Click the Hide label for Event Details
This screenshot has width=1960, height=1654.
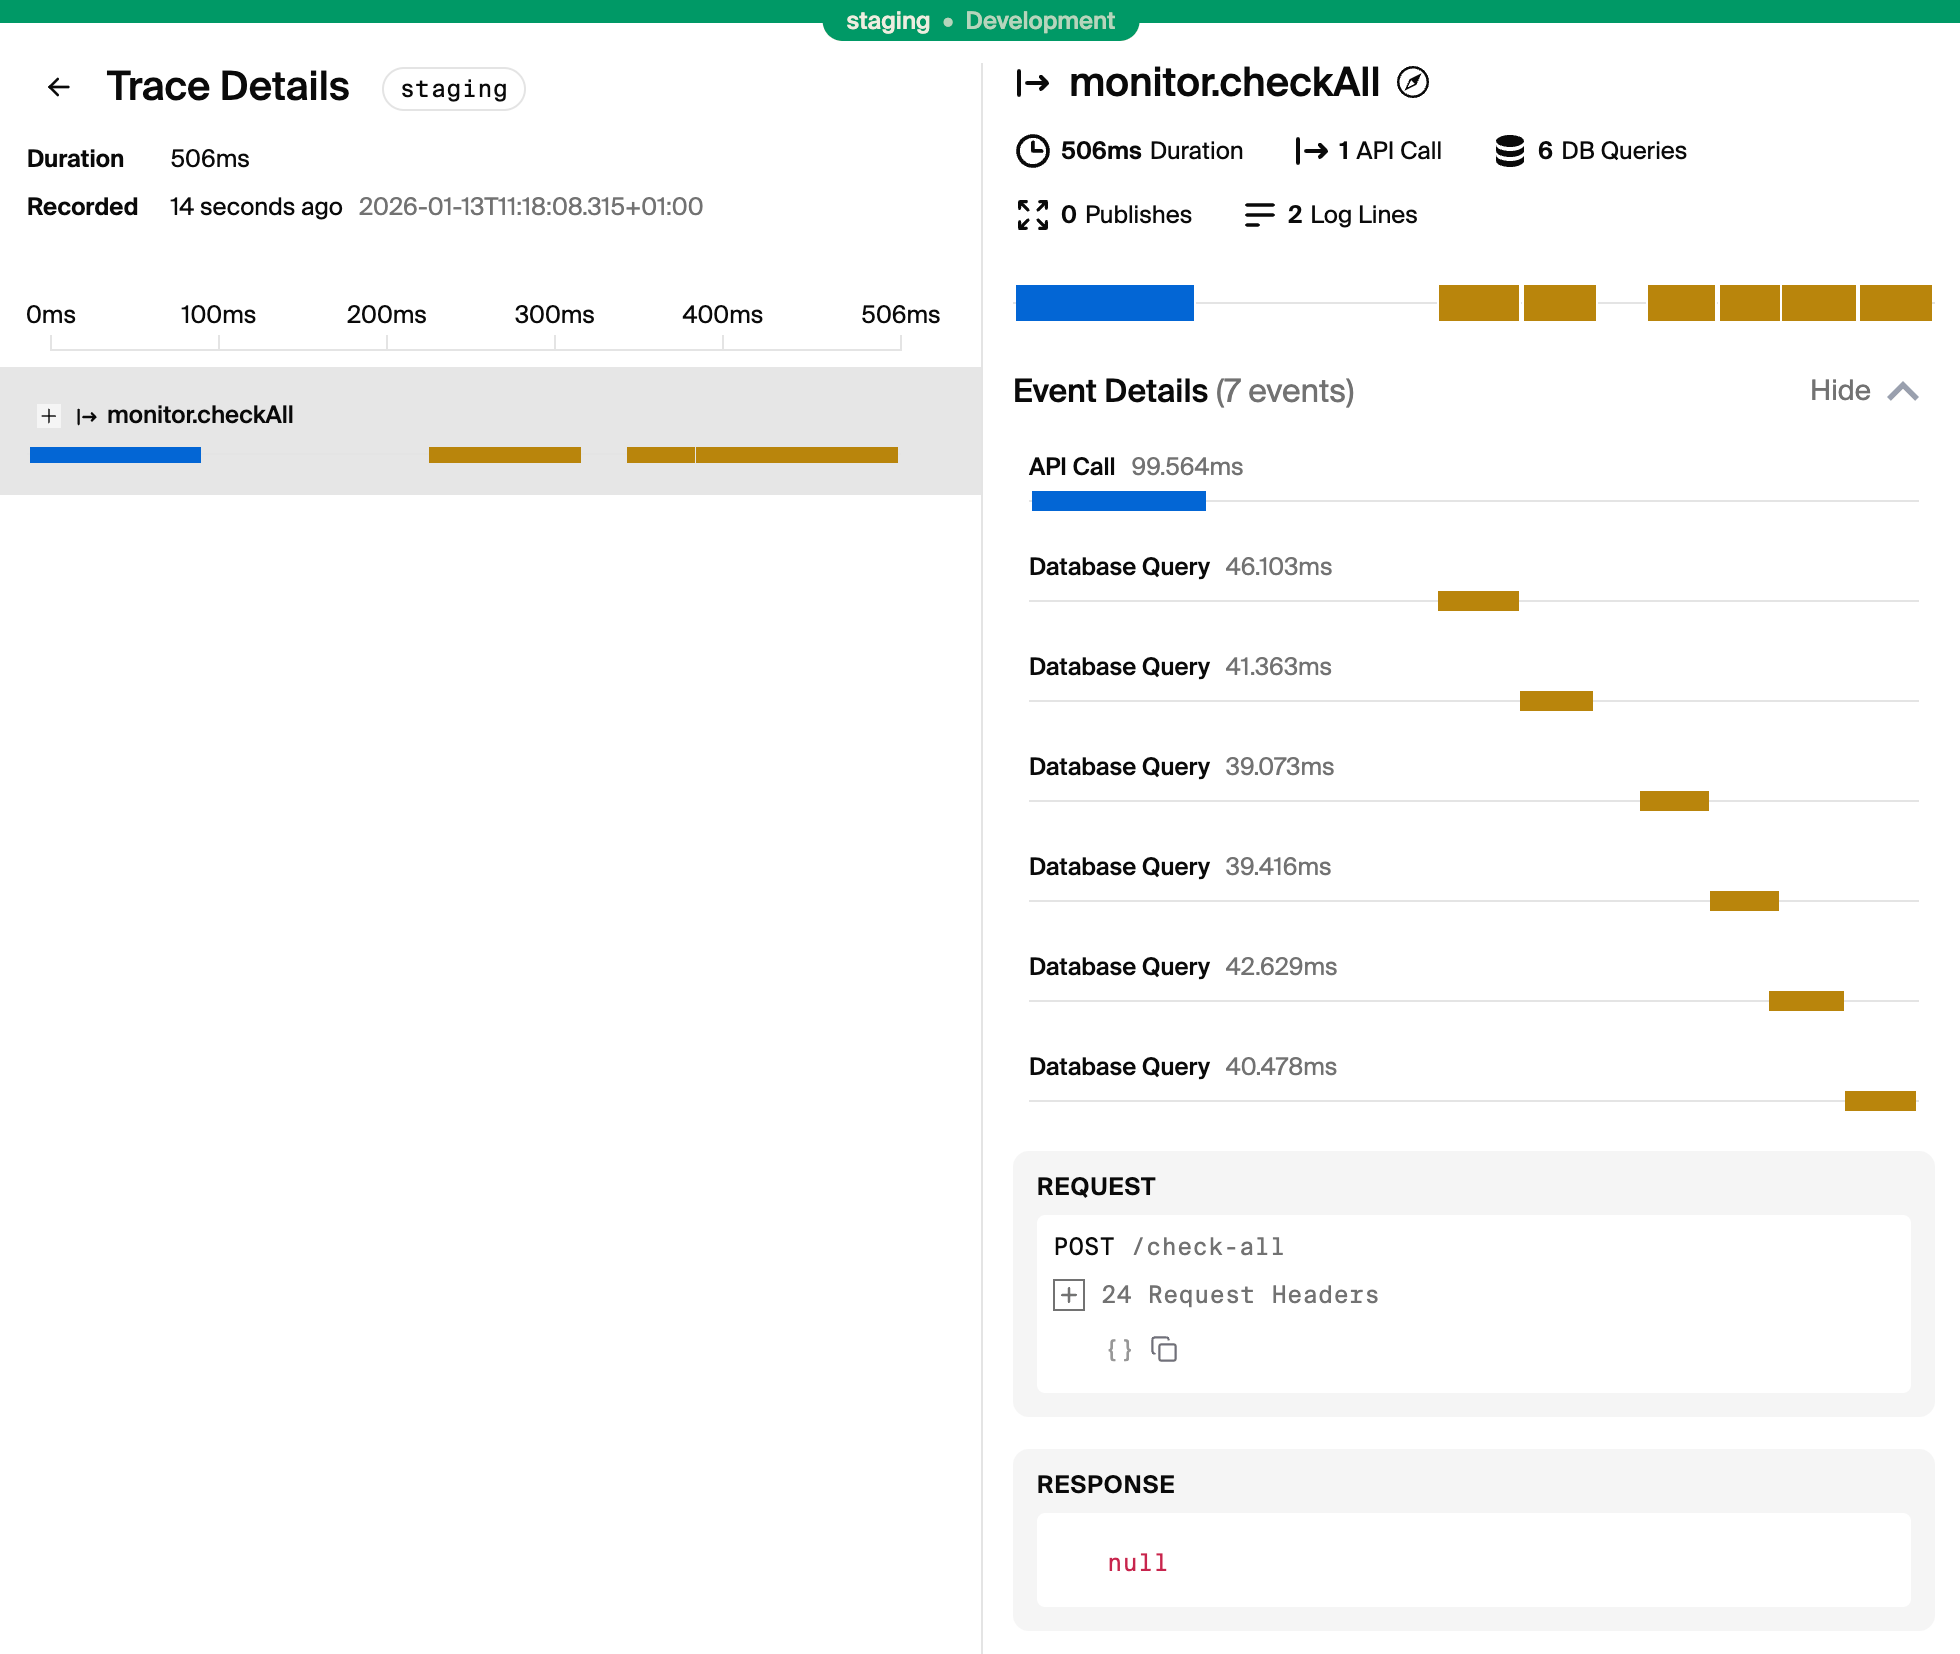tap(1839, 391)
